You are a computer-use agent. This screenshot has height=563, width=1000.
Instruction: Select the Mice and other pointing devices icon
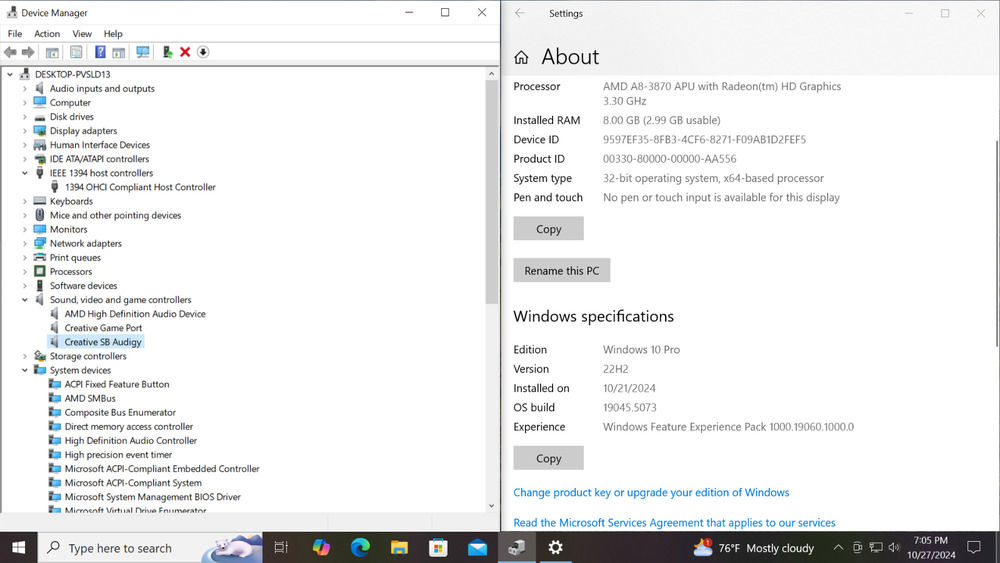click(x=40, y=215)
